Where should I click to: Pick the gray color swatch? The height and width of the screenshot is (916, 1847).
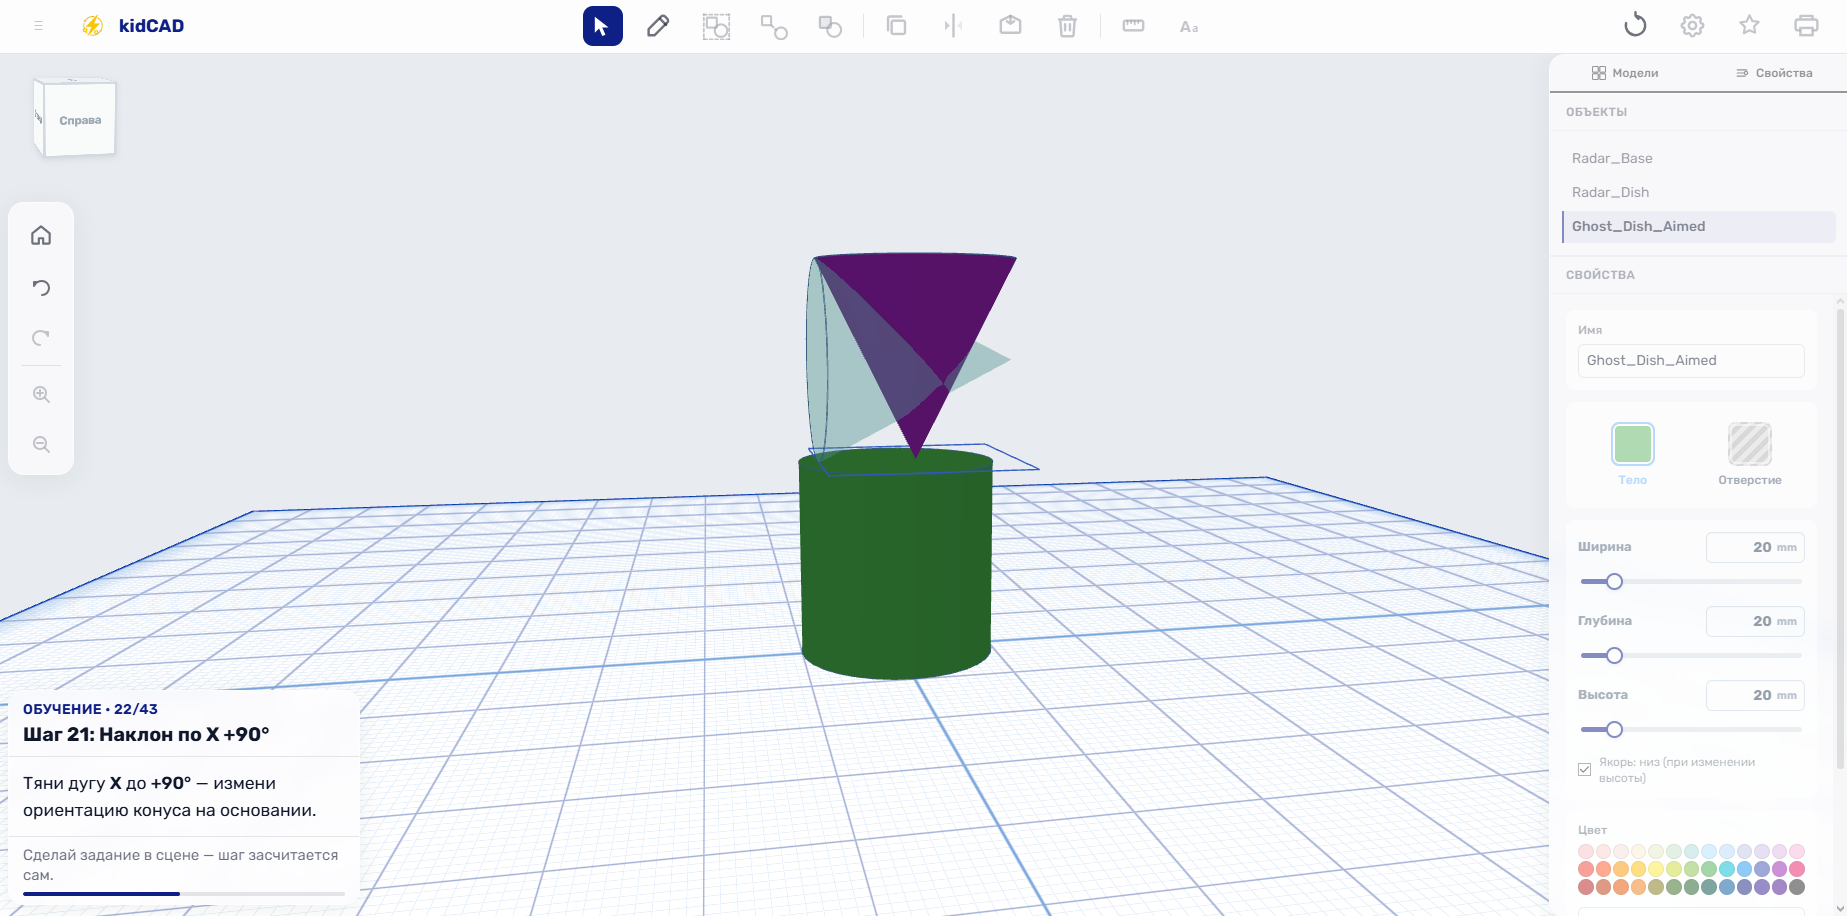[x=1797, y=887]
